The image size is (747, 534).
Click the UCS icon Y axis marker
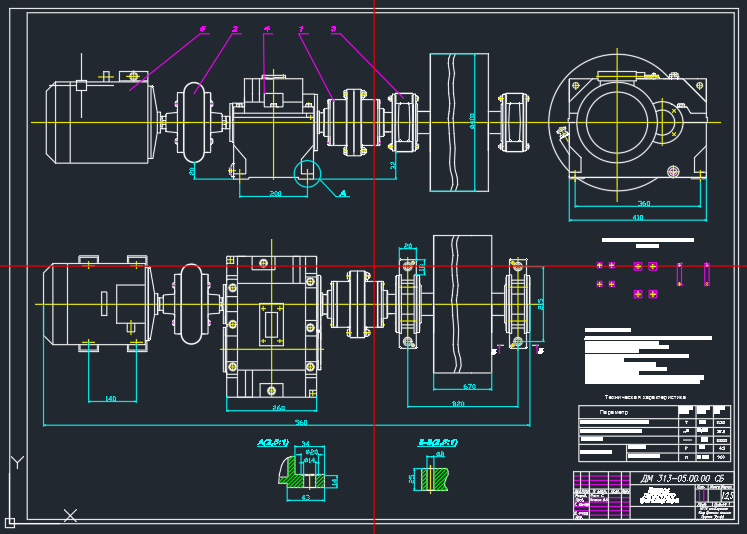(17, 462)
